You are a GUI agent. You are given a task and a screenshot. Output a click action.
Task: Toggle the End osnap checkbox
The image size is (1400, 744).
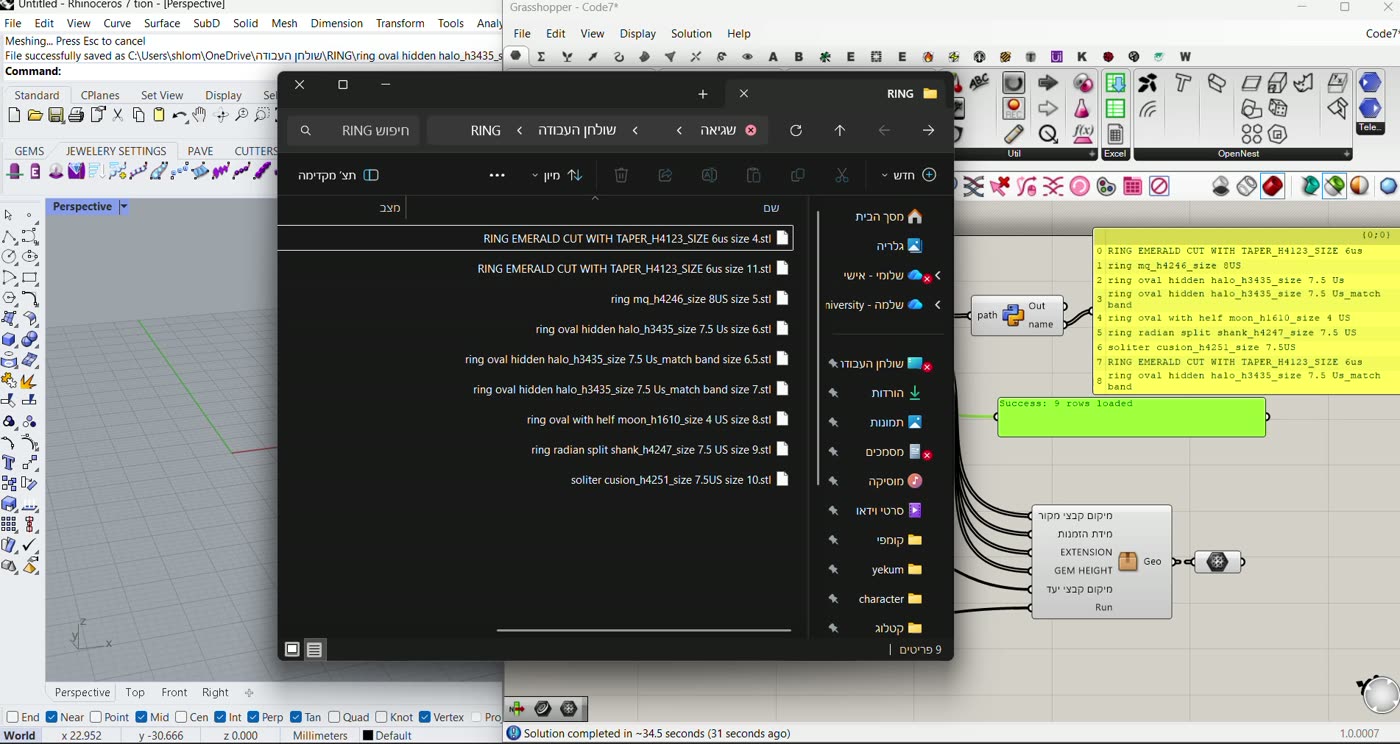click(12, 717)
